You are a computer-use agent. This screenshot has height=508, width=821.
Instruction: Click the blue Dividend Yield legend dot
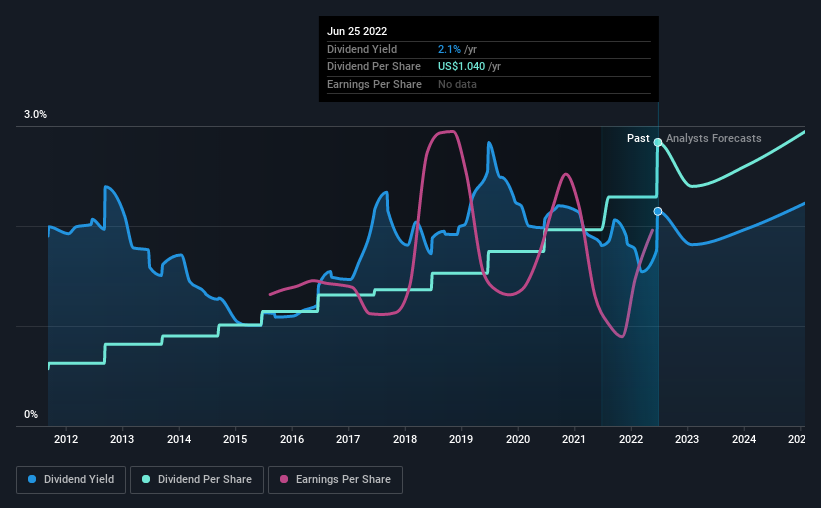coord(32,479)
